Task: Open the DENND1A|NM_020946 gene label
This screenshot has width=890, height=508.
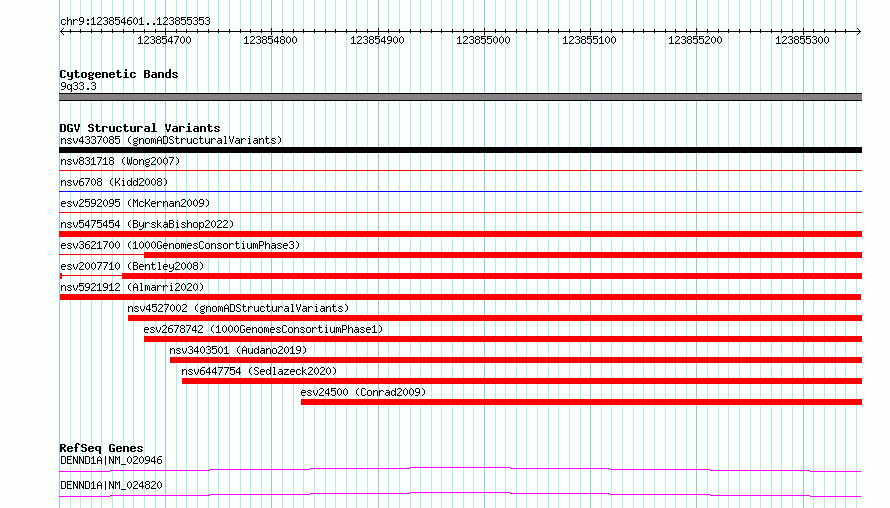Action: click(111, 460)
